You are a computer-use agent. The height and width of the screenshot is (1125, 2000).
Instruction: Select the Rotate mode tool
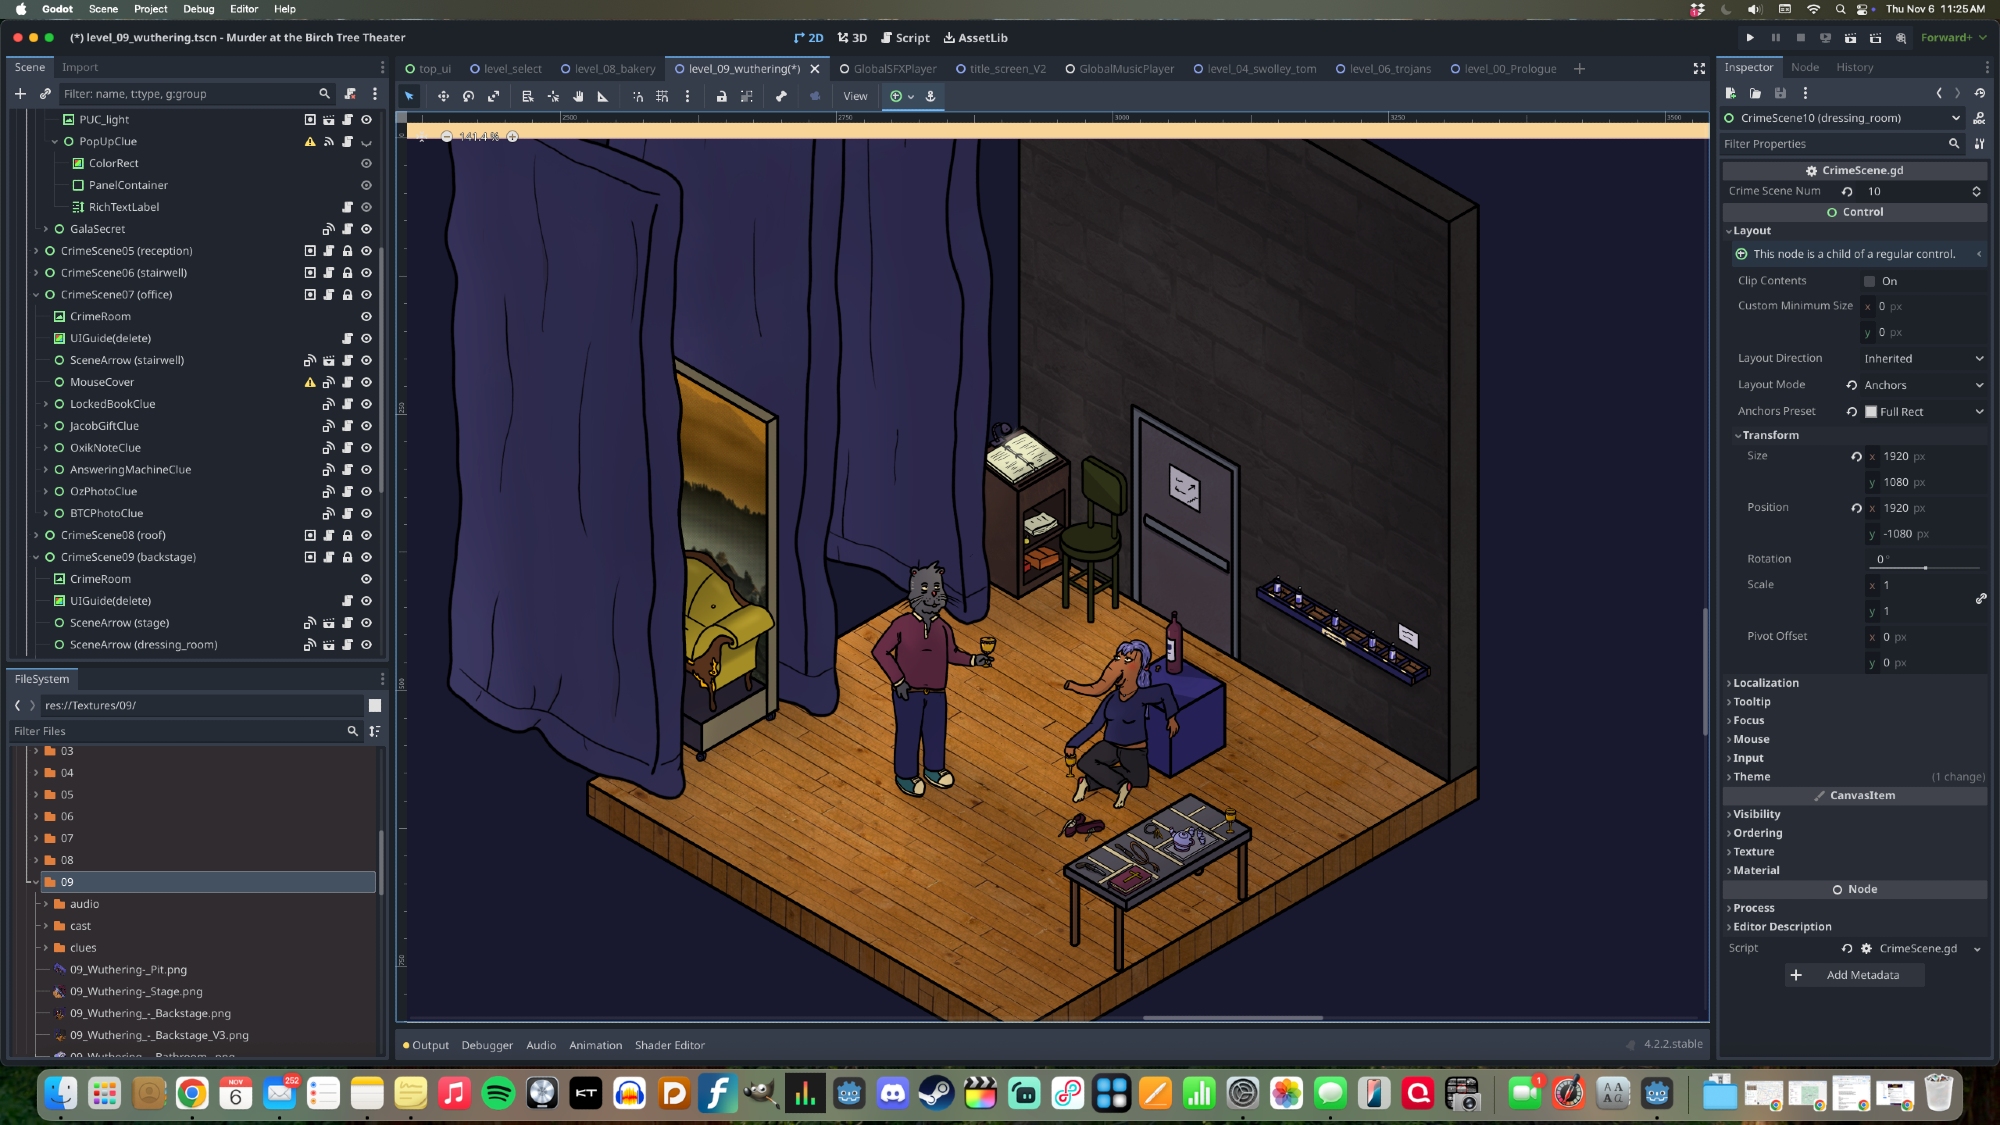click(468, 96)
